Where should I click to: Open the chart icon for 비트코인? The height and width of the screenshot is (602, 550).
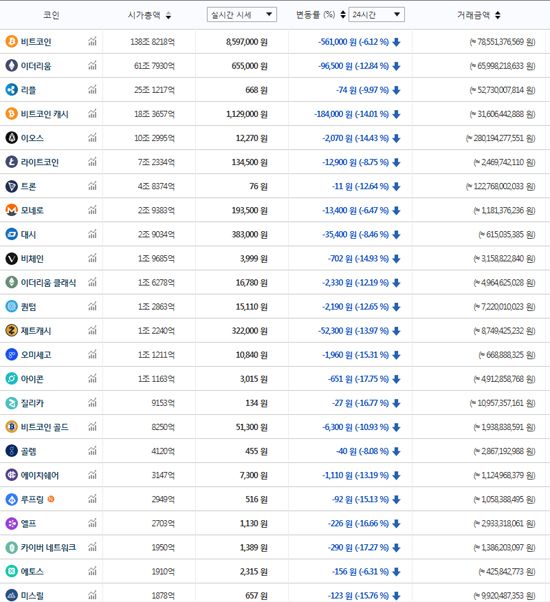click(x=92, y=41)
